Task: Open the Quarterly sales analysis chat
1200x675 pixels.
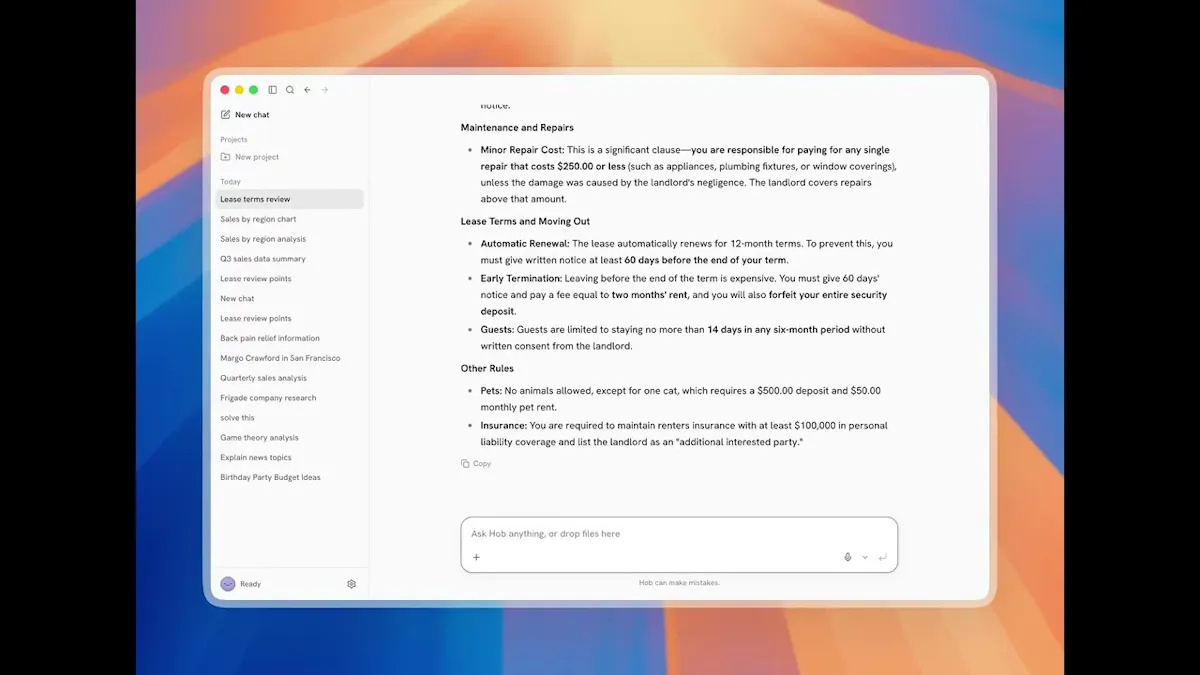Action: coord(290,378)
